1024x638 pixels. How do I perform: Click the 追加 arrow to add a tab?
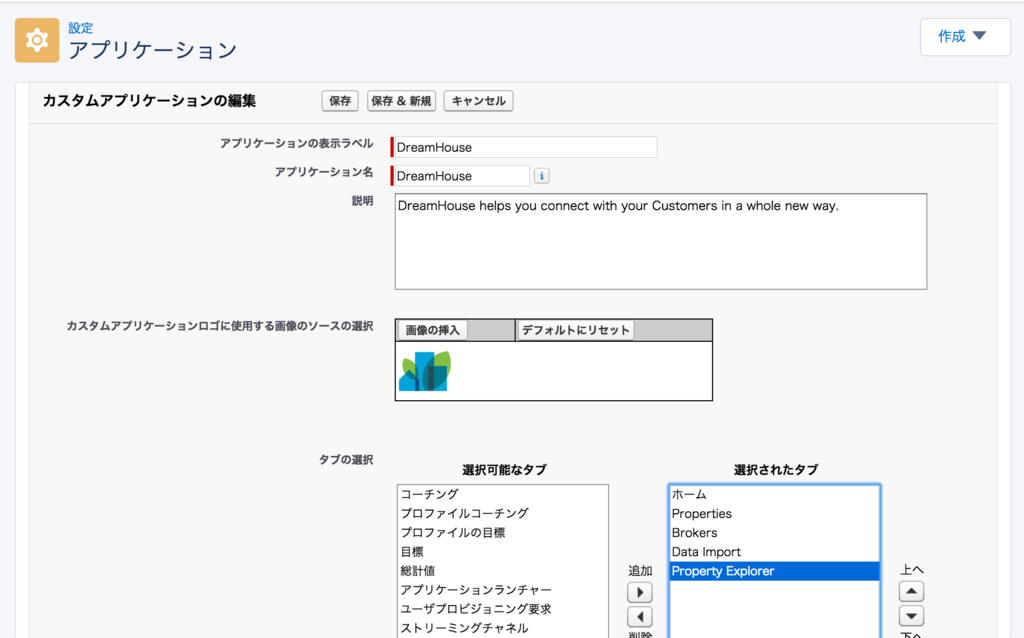pyautogui.click(x=640, y=590)
